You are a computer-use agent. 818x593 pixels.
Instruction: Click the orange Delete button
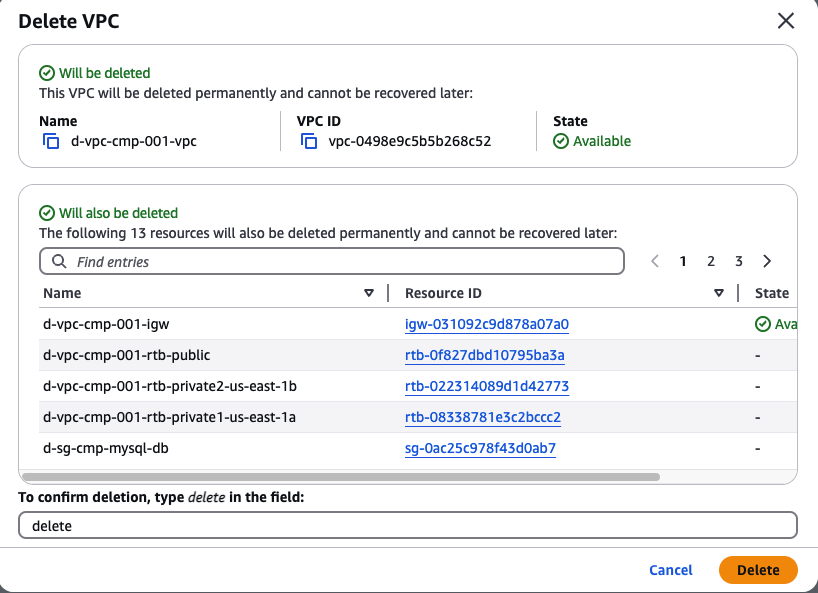(757, 570)
